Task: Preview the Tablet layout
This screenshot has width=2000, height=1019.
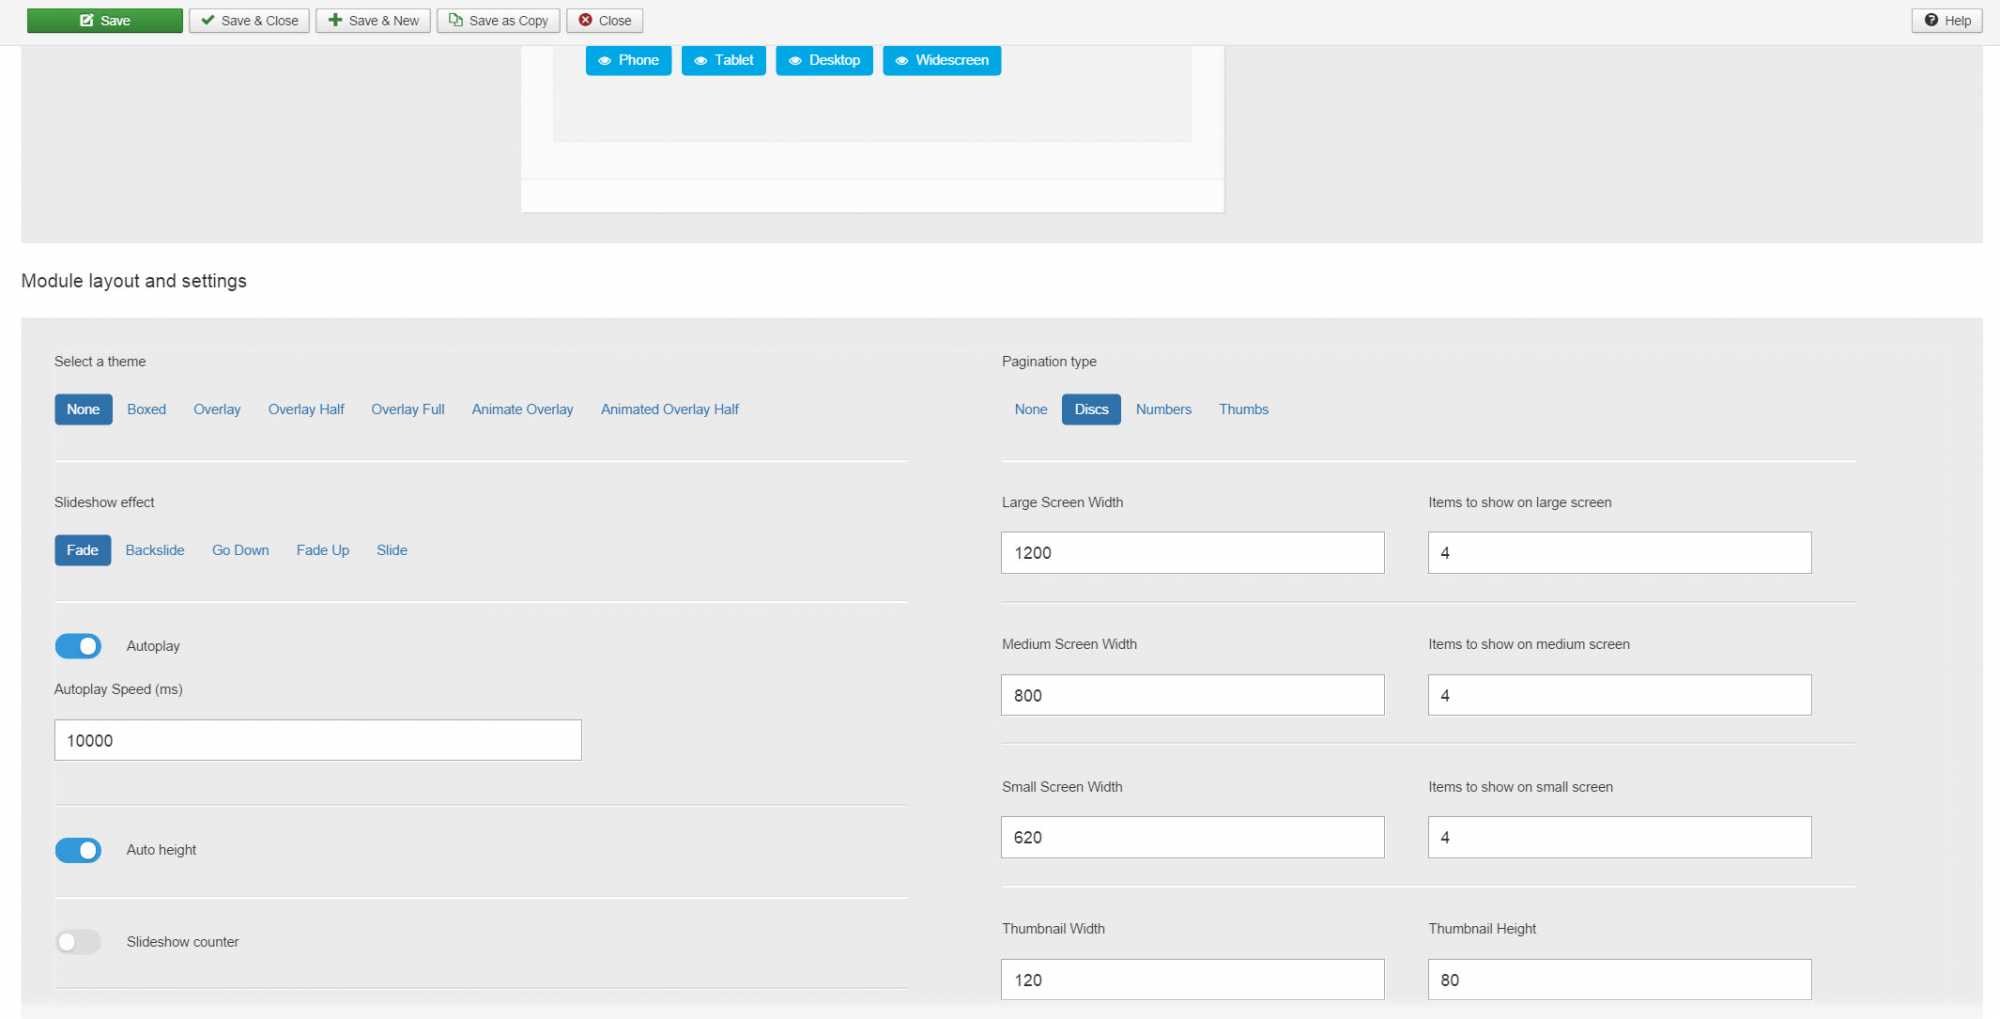Action: point(723,60)
